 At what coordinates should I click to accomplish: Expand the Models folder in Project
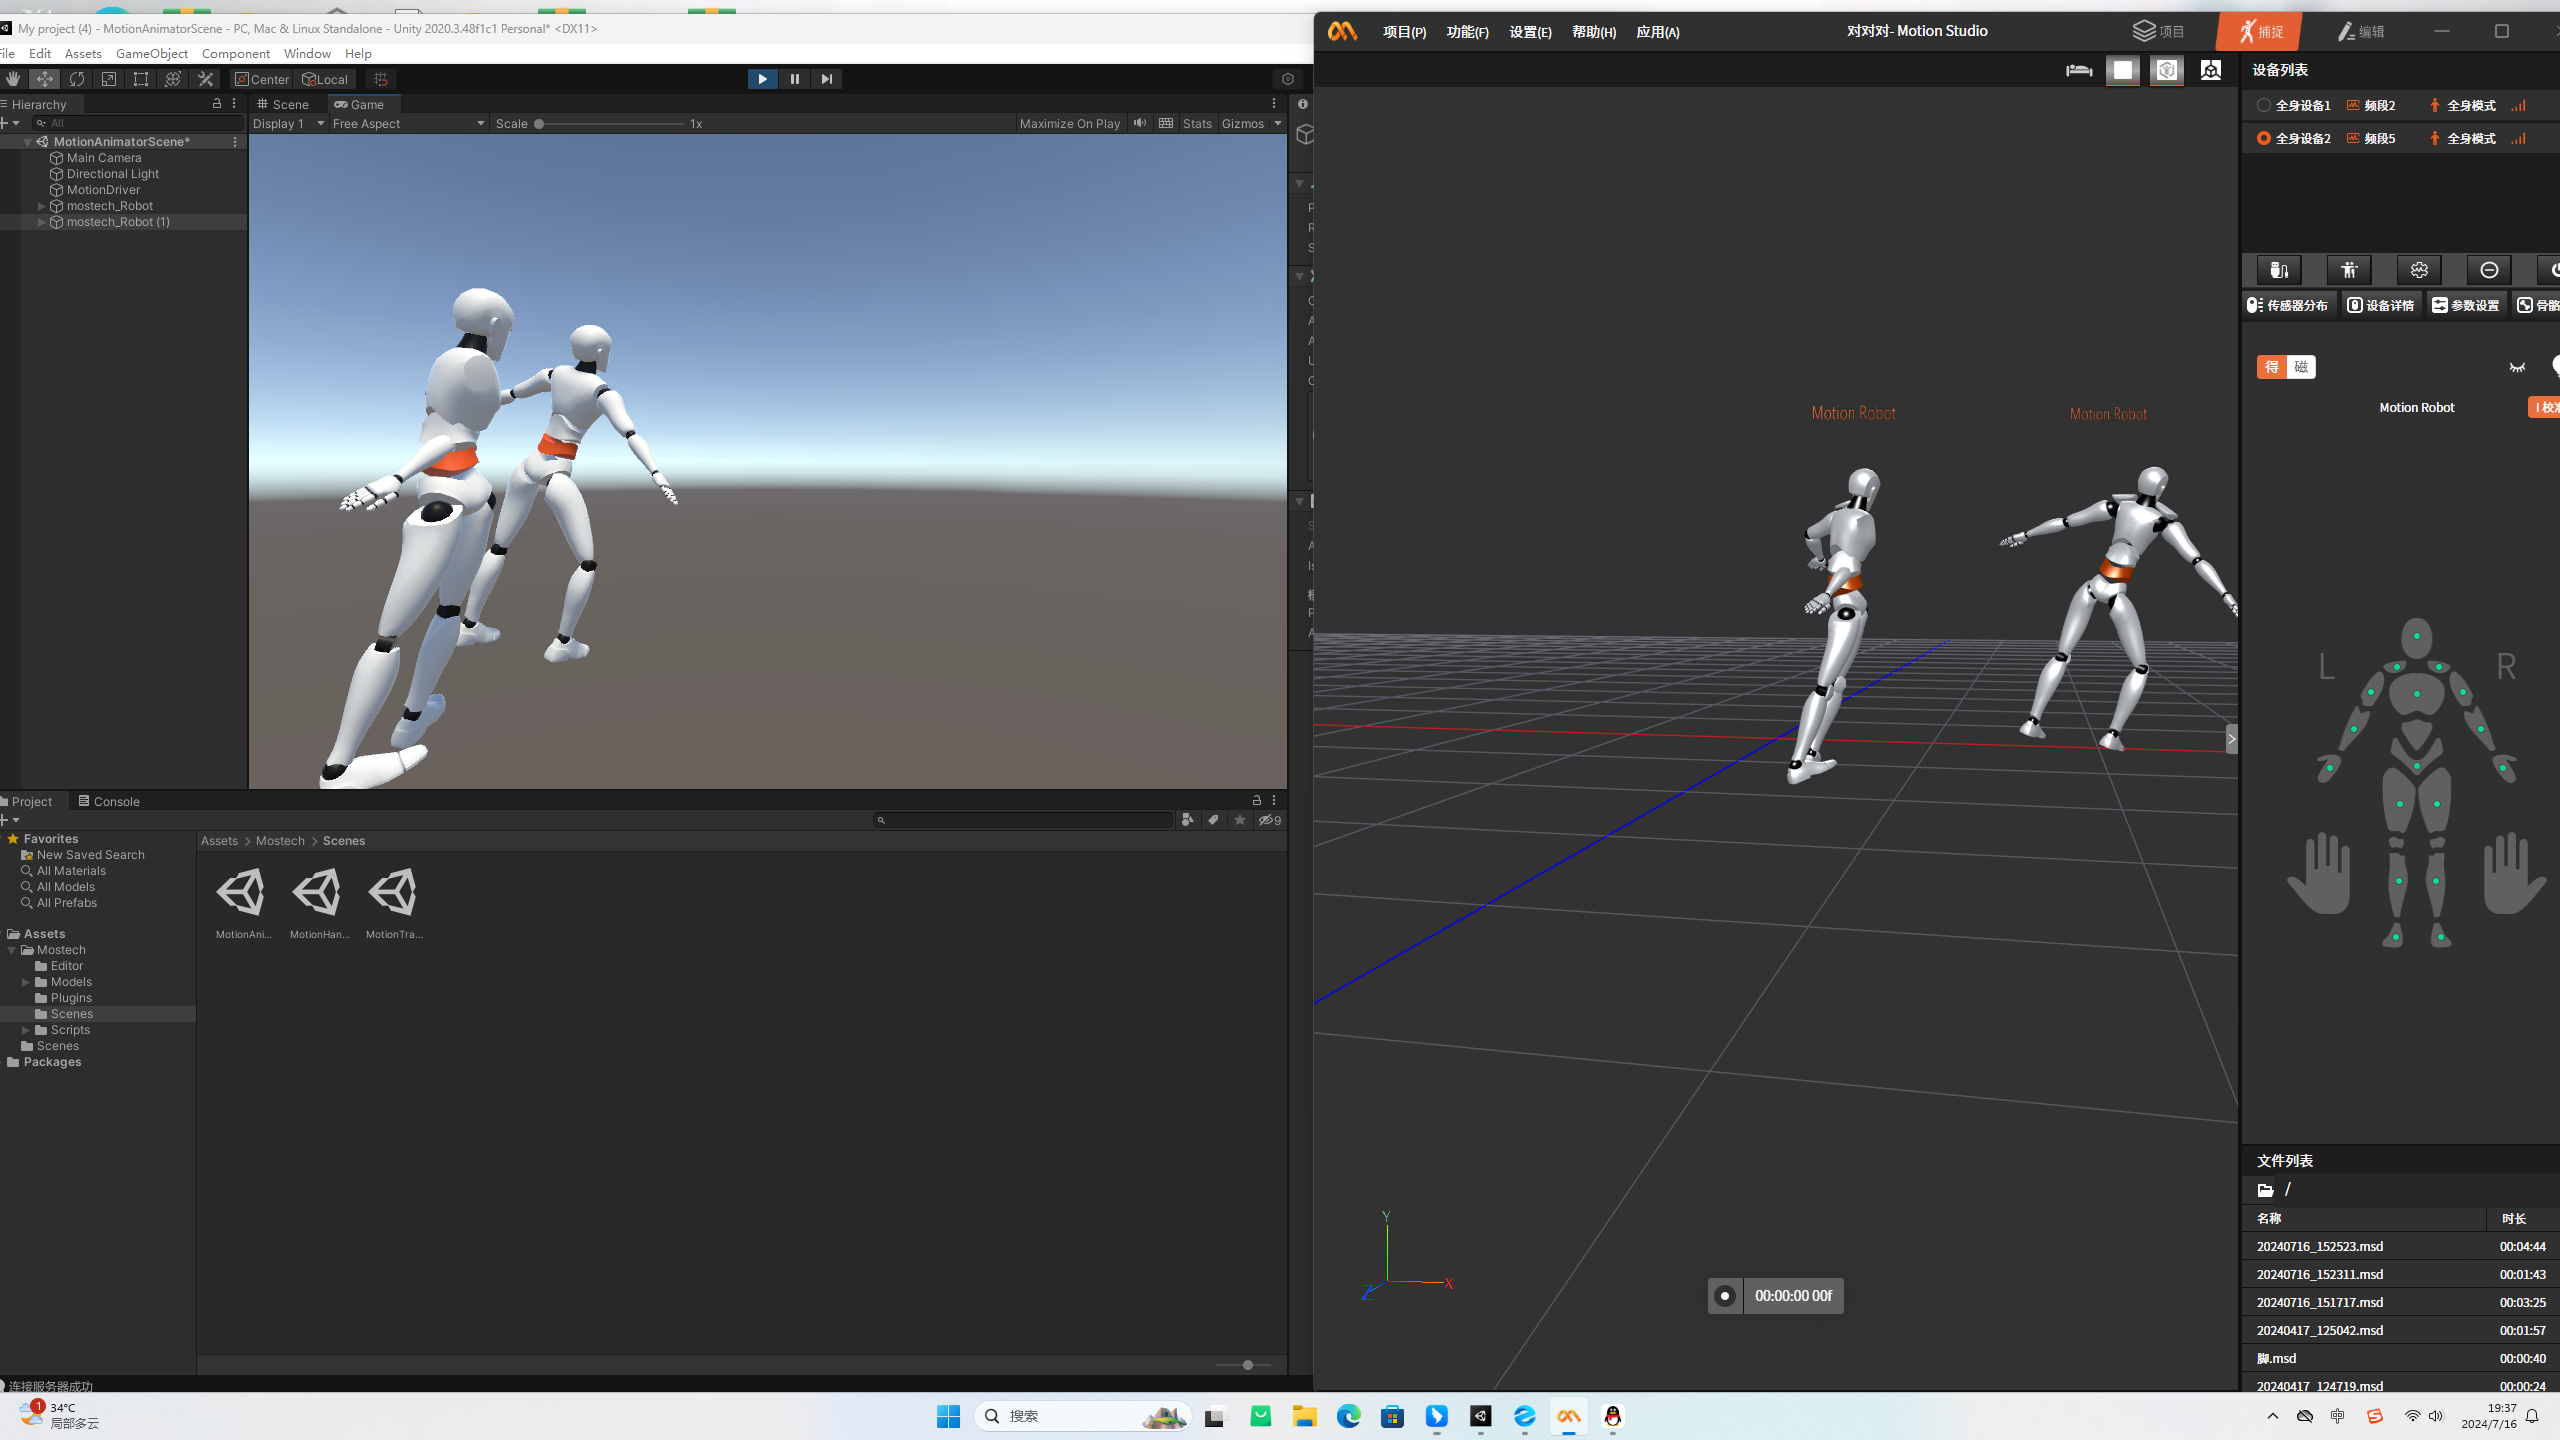(x=26, y=982)
